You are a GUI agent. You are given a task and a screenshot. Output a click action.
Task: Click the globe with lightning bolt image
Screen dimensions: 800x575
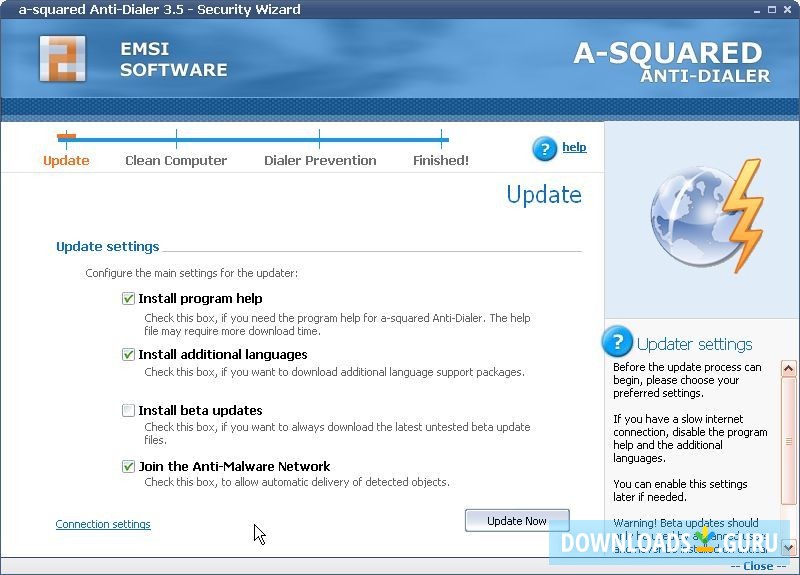[708, 216]
